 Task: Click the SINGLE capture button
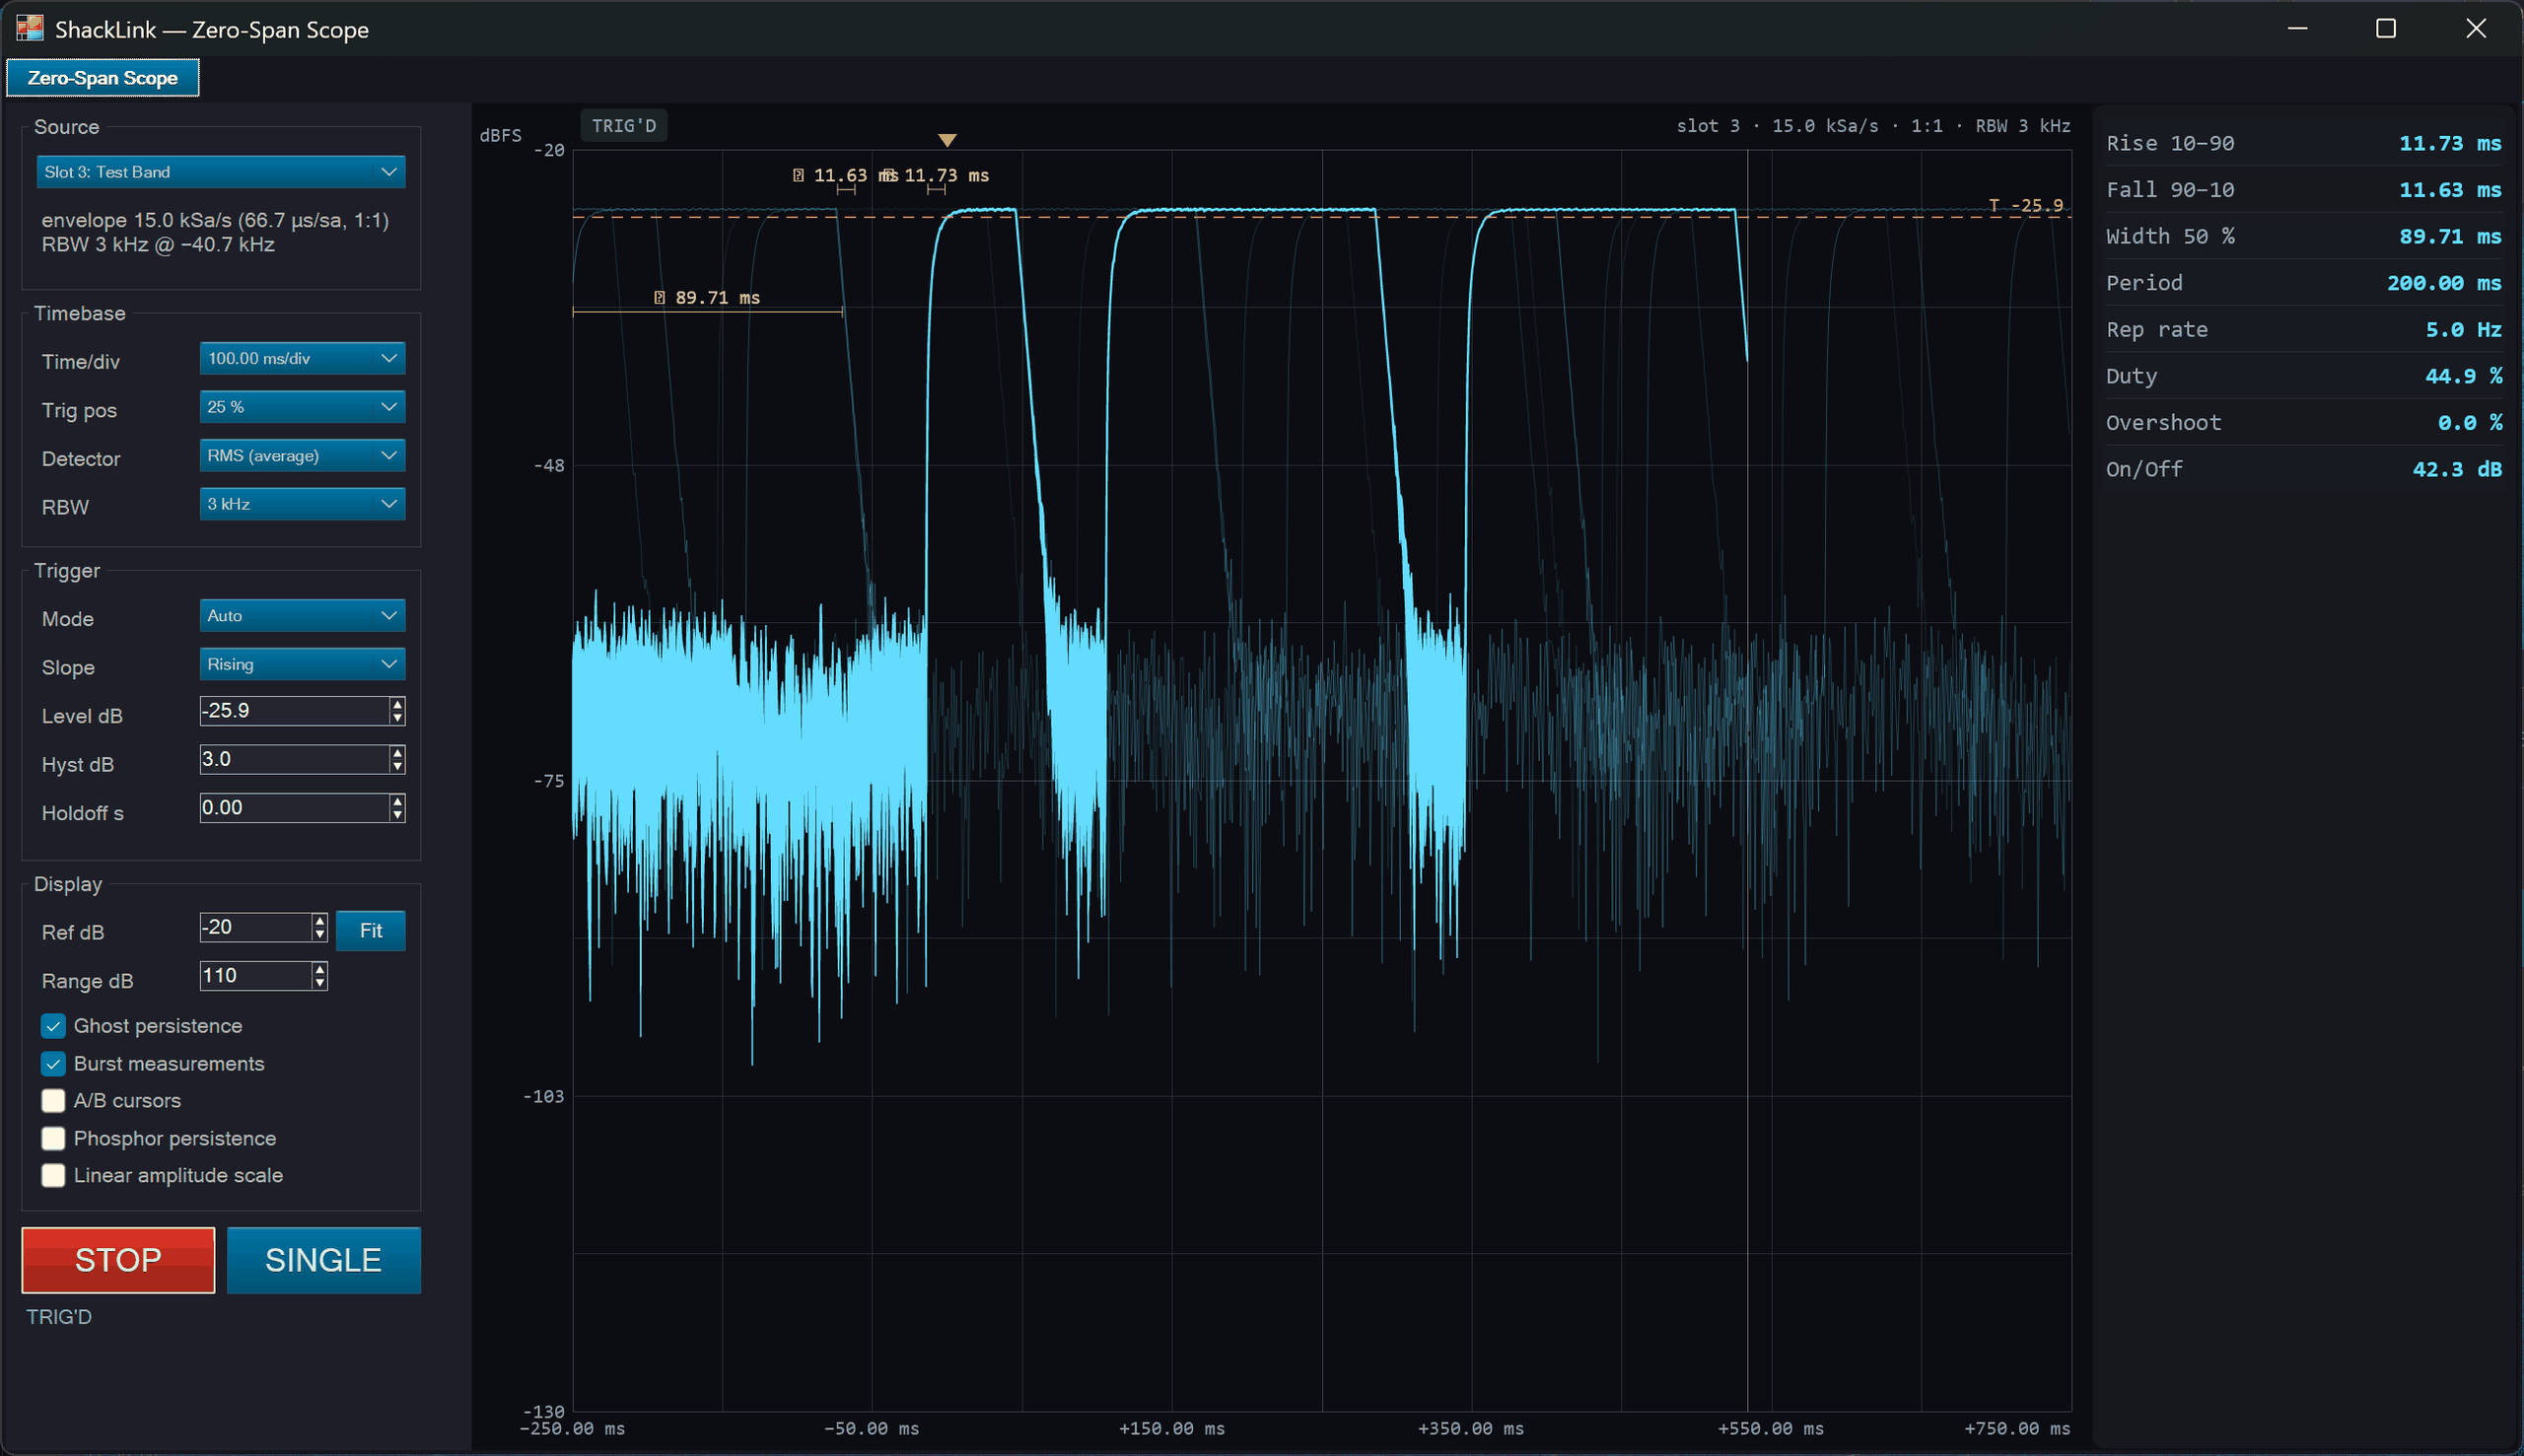click(x=324, y=1260)
